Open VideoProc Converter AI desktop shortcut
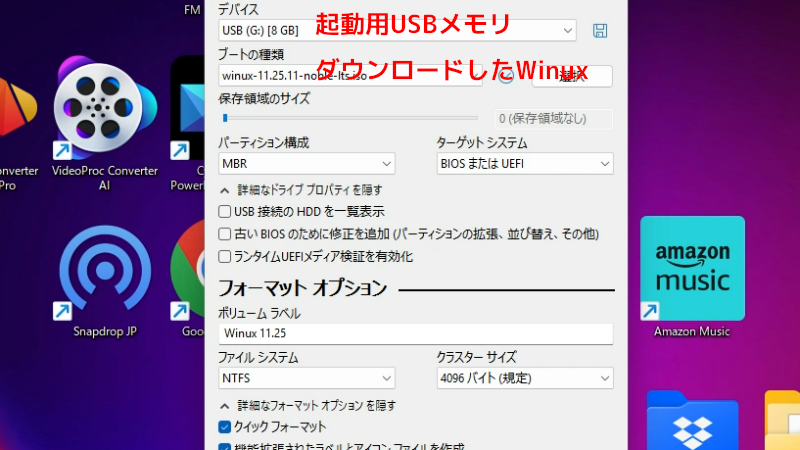 105,124
